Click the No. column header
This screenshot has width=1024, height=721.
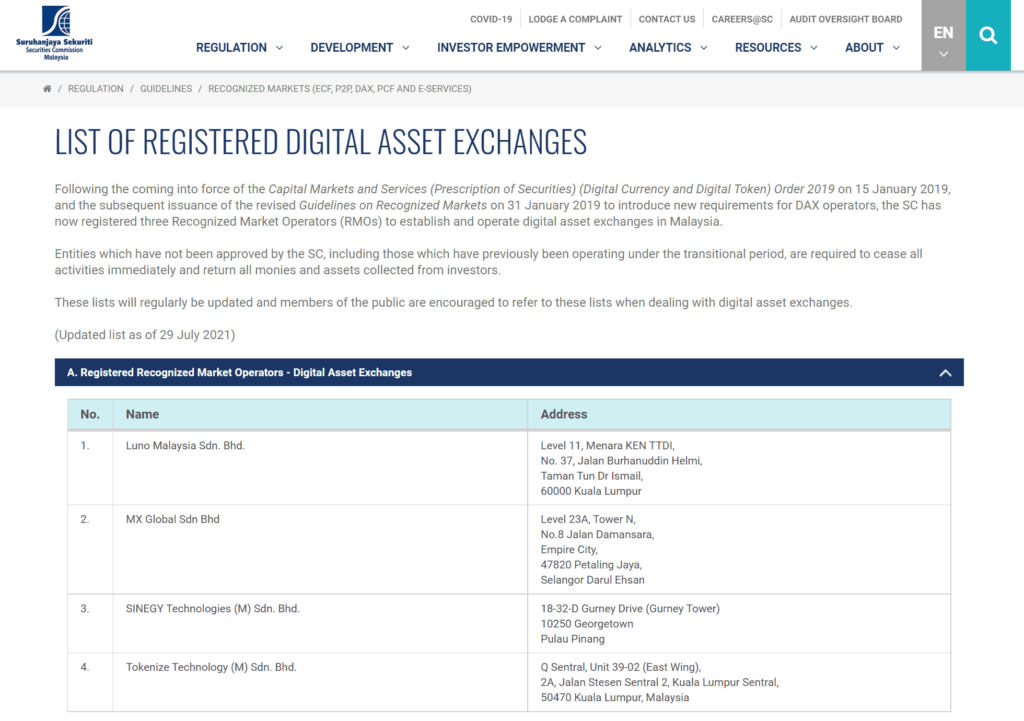pos(90,414)
